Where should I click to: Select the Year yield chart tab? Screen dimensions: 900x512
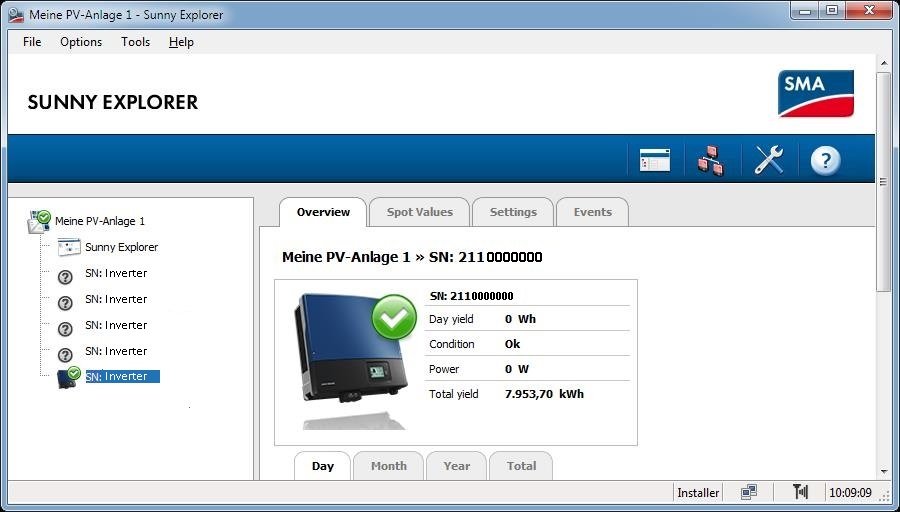[456, 466]
